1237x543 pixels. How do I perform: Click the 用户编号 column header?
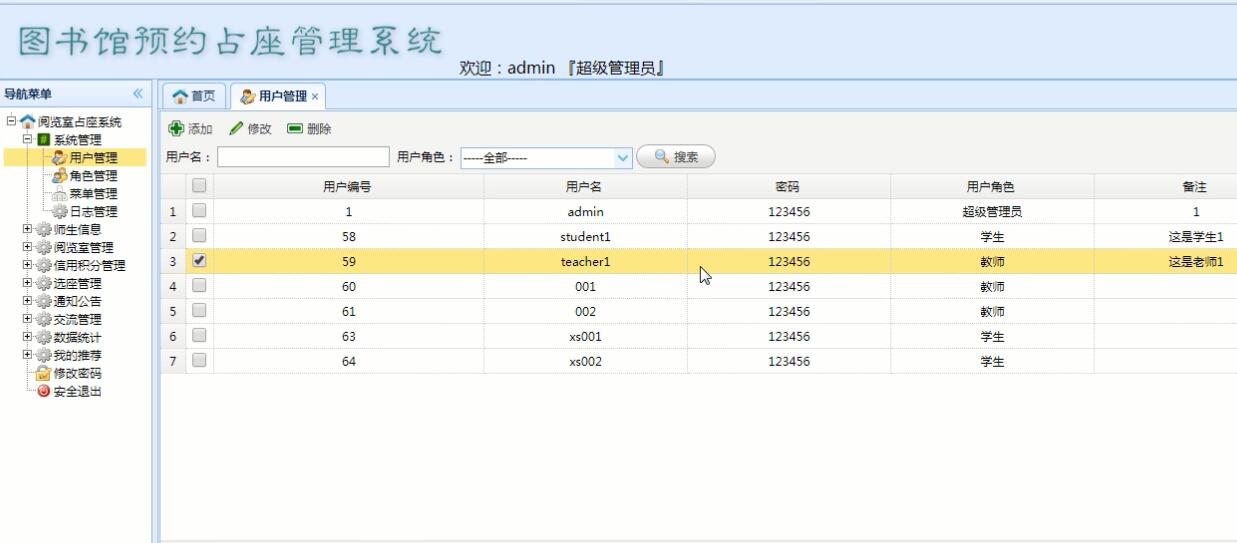pos(349,186)
